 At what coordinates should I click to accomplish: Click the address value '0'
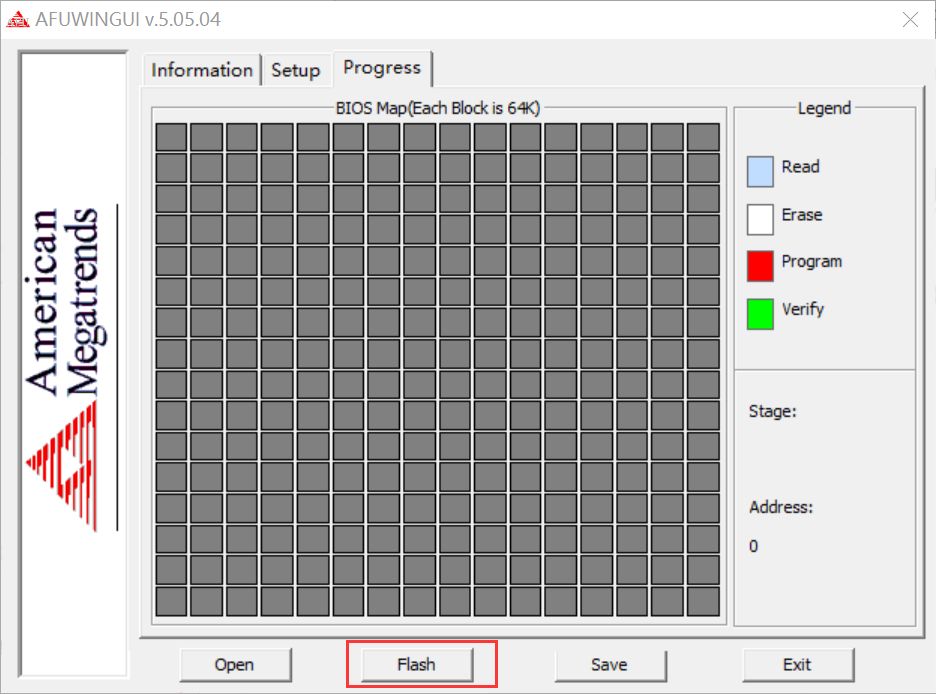pyautogui.click(x=753, y=546)
